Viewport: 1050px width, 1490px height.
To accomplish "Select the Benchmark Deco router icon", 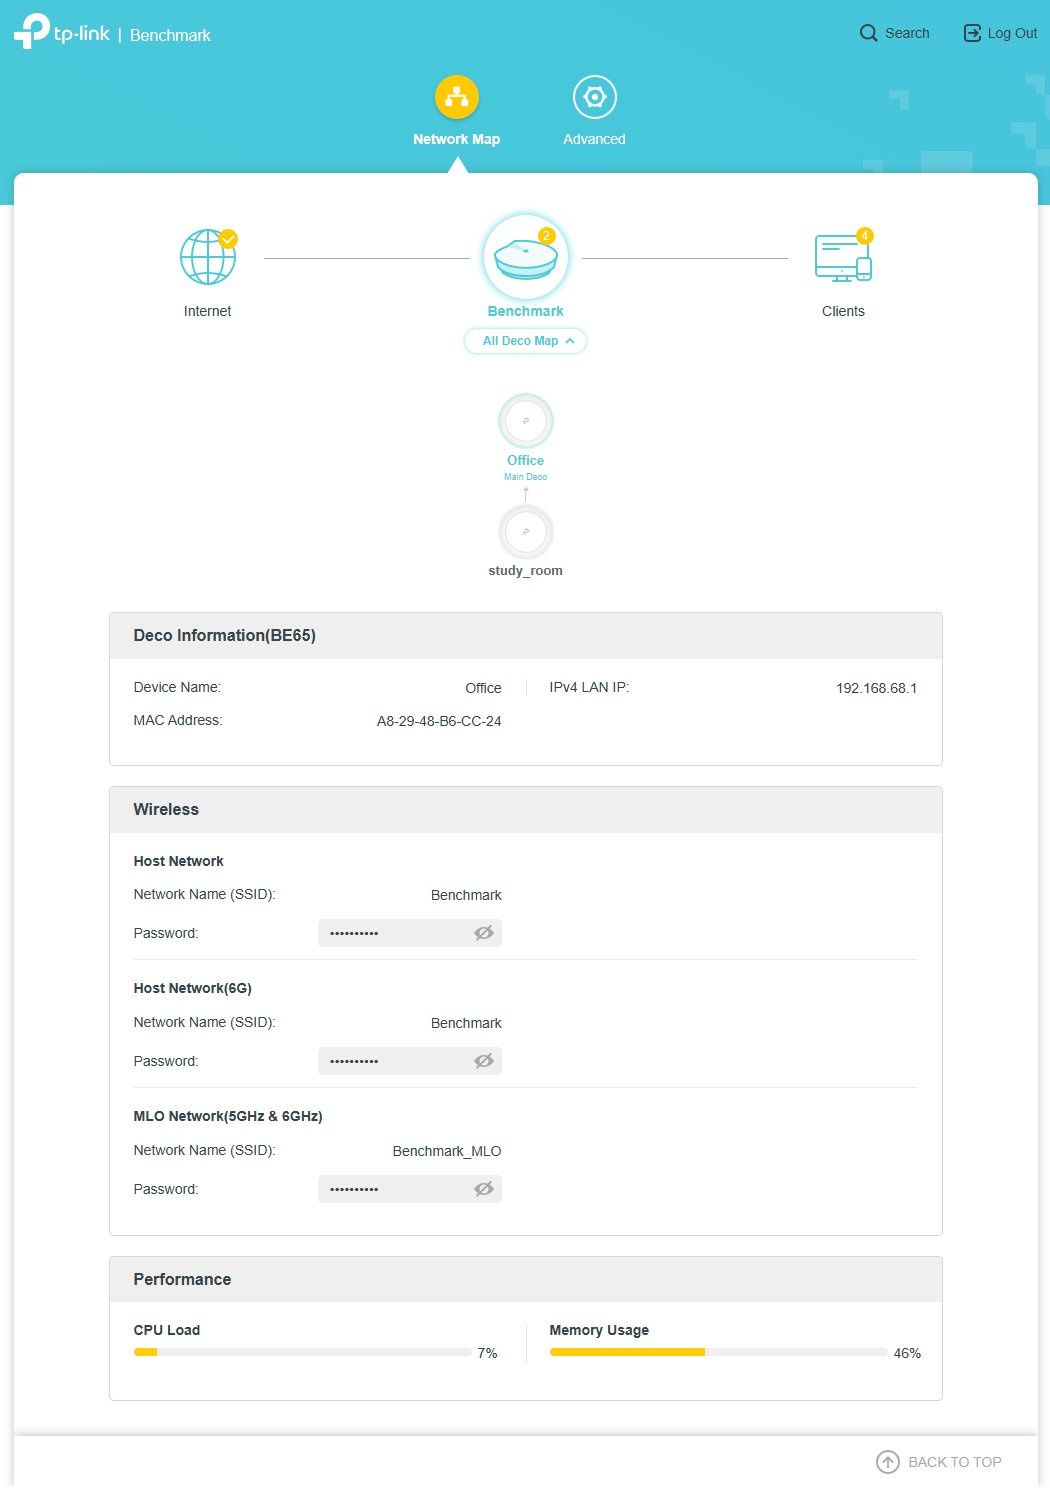I will click(x=526, y=257).
